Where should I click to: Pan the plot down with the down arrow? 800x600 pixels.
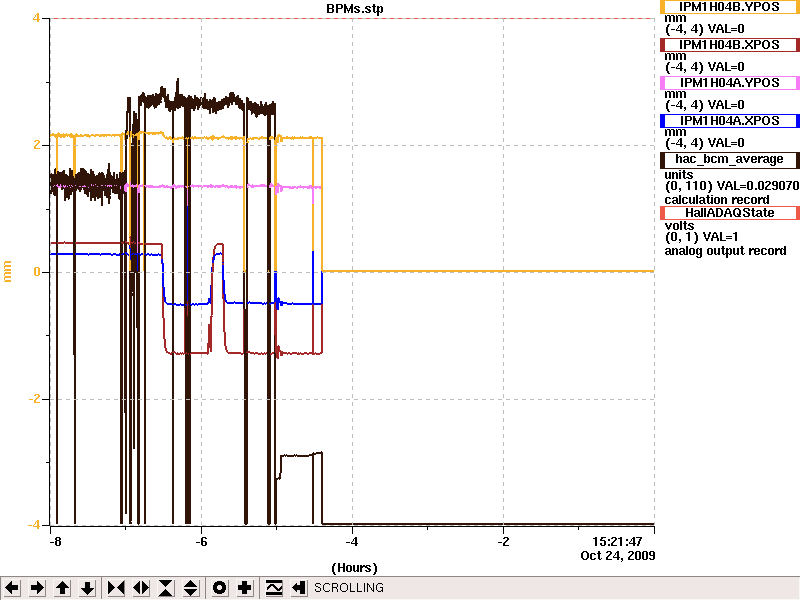pos(87,588)
